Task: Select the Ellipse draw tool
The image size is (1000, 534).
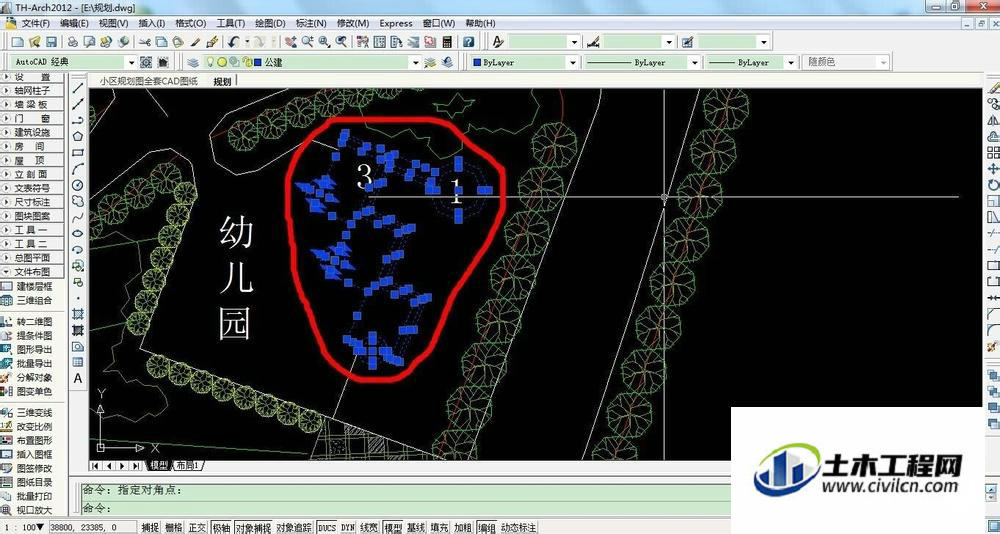Action: pos(78,234)
